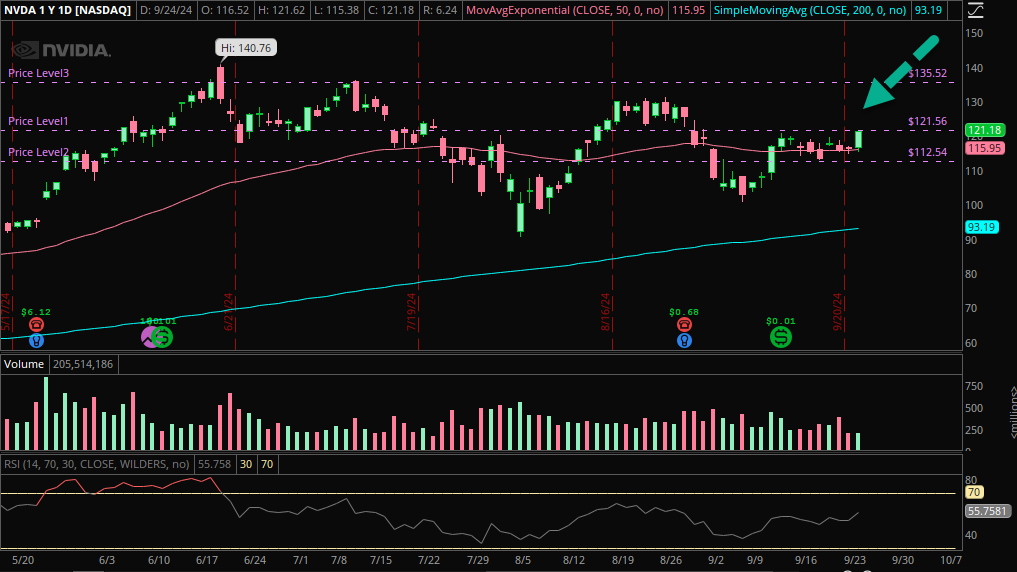Click the 30 oversold value in the RSI header

(246, 464)
